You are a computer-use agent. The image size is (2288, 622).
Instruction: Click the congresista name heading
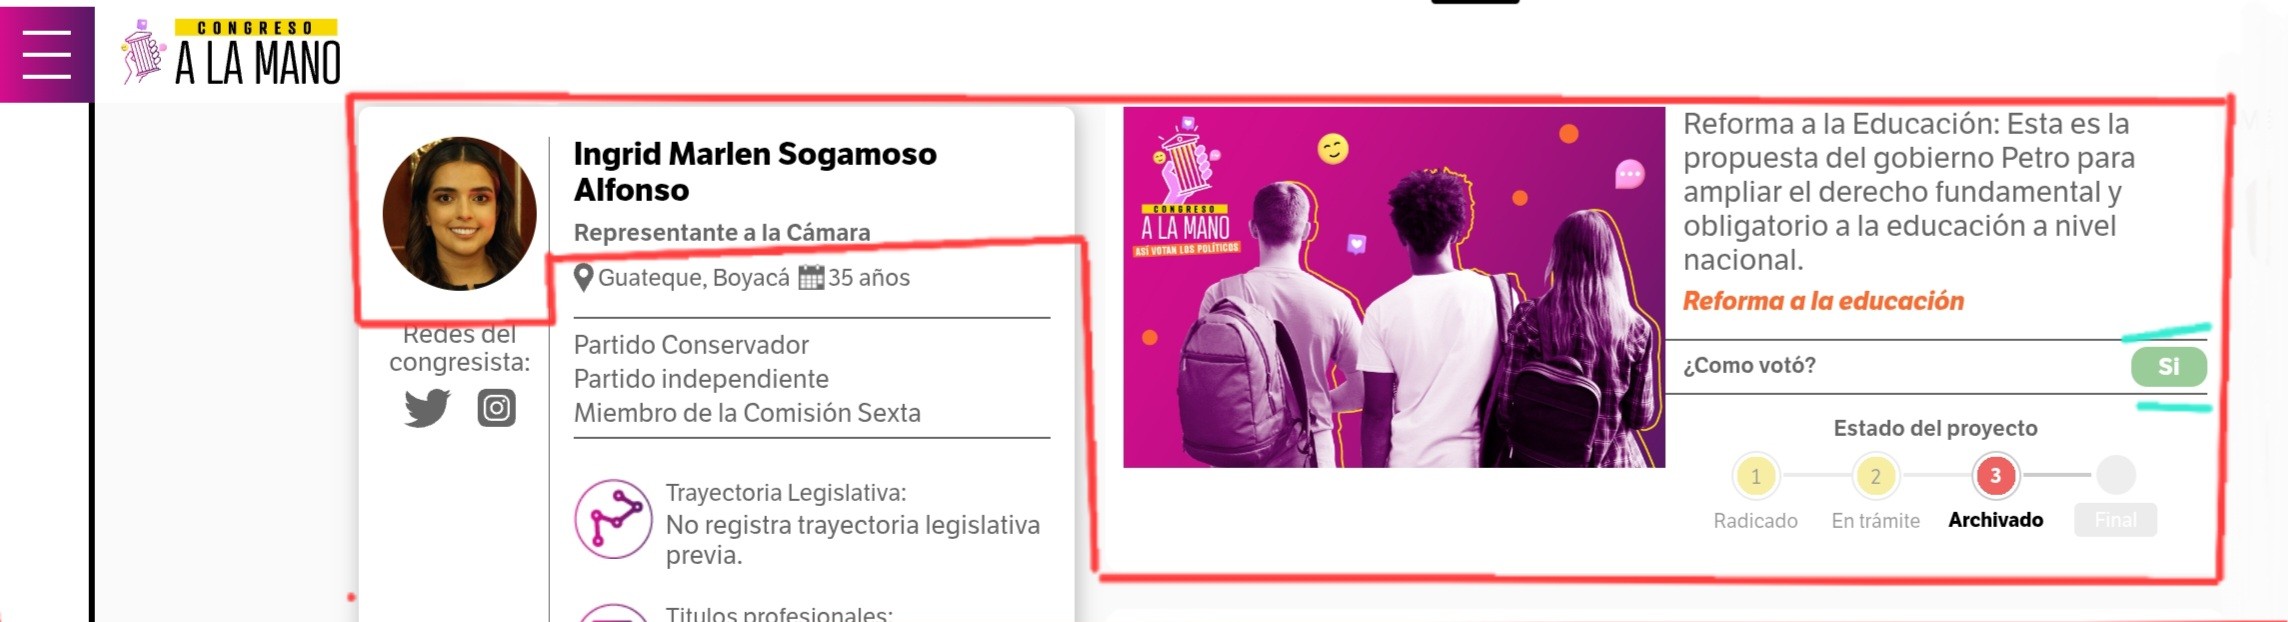(x=755, y=172)
